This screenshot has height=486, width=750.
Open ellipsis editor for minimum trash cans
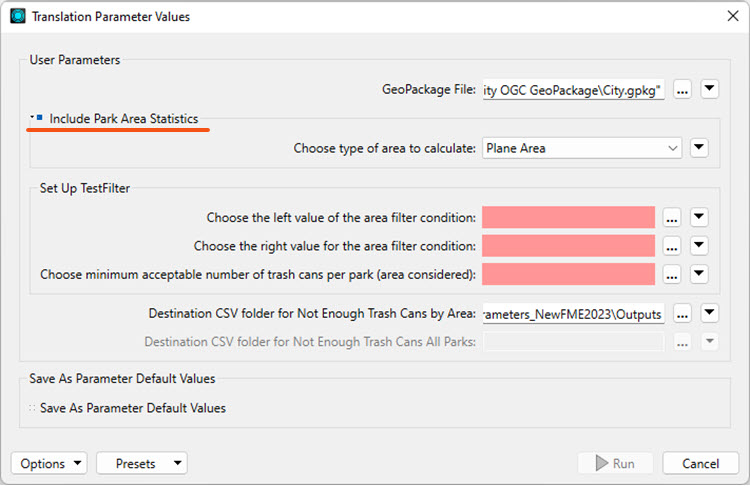tap(672, 275)
